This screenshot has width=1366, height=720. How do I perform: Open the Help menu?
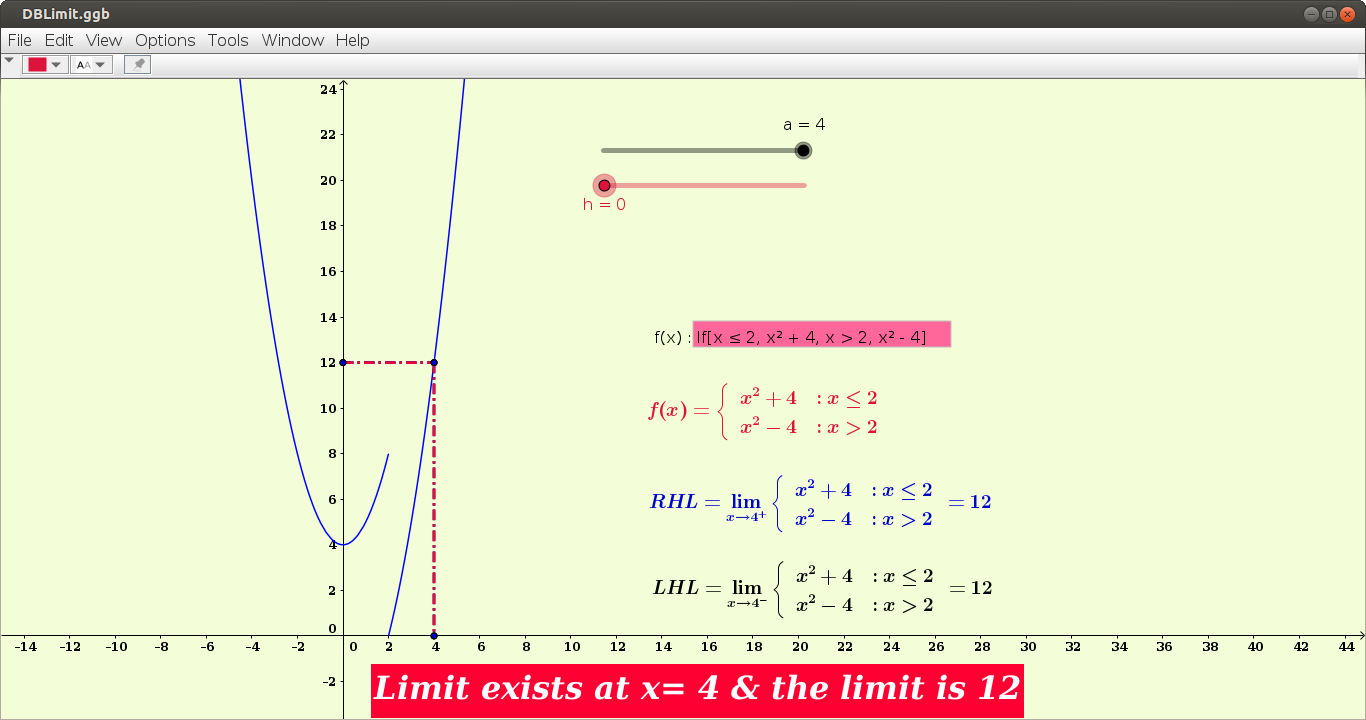352,40
